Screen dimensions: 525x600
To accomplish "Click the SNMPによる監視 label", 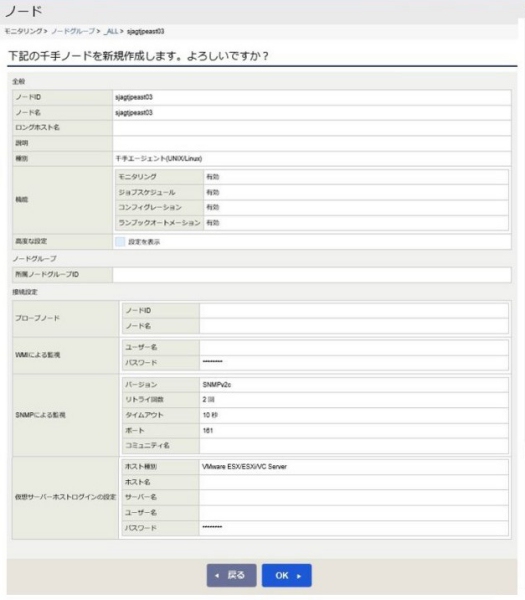I will (40, 415).
